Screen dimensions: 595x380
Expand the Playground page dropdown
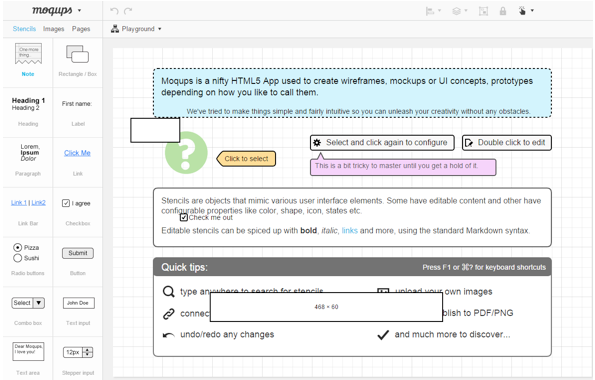coord(136,29)
